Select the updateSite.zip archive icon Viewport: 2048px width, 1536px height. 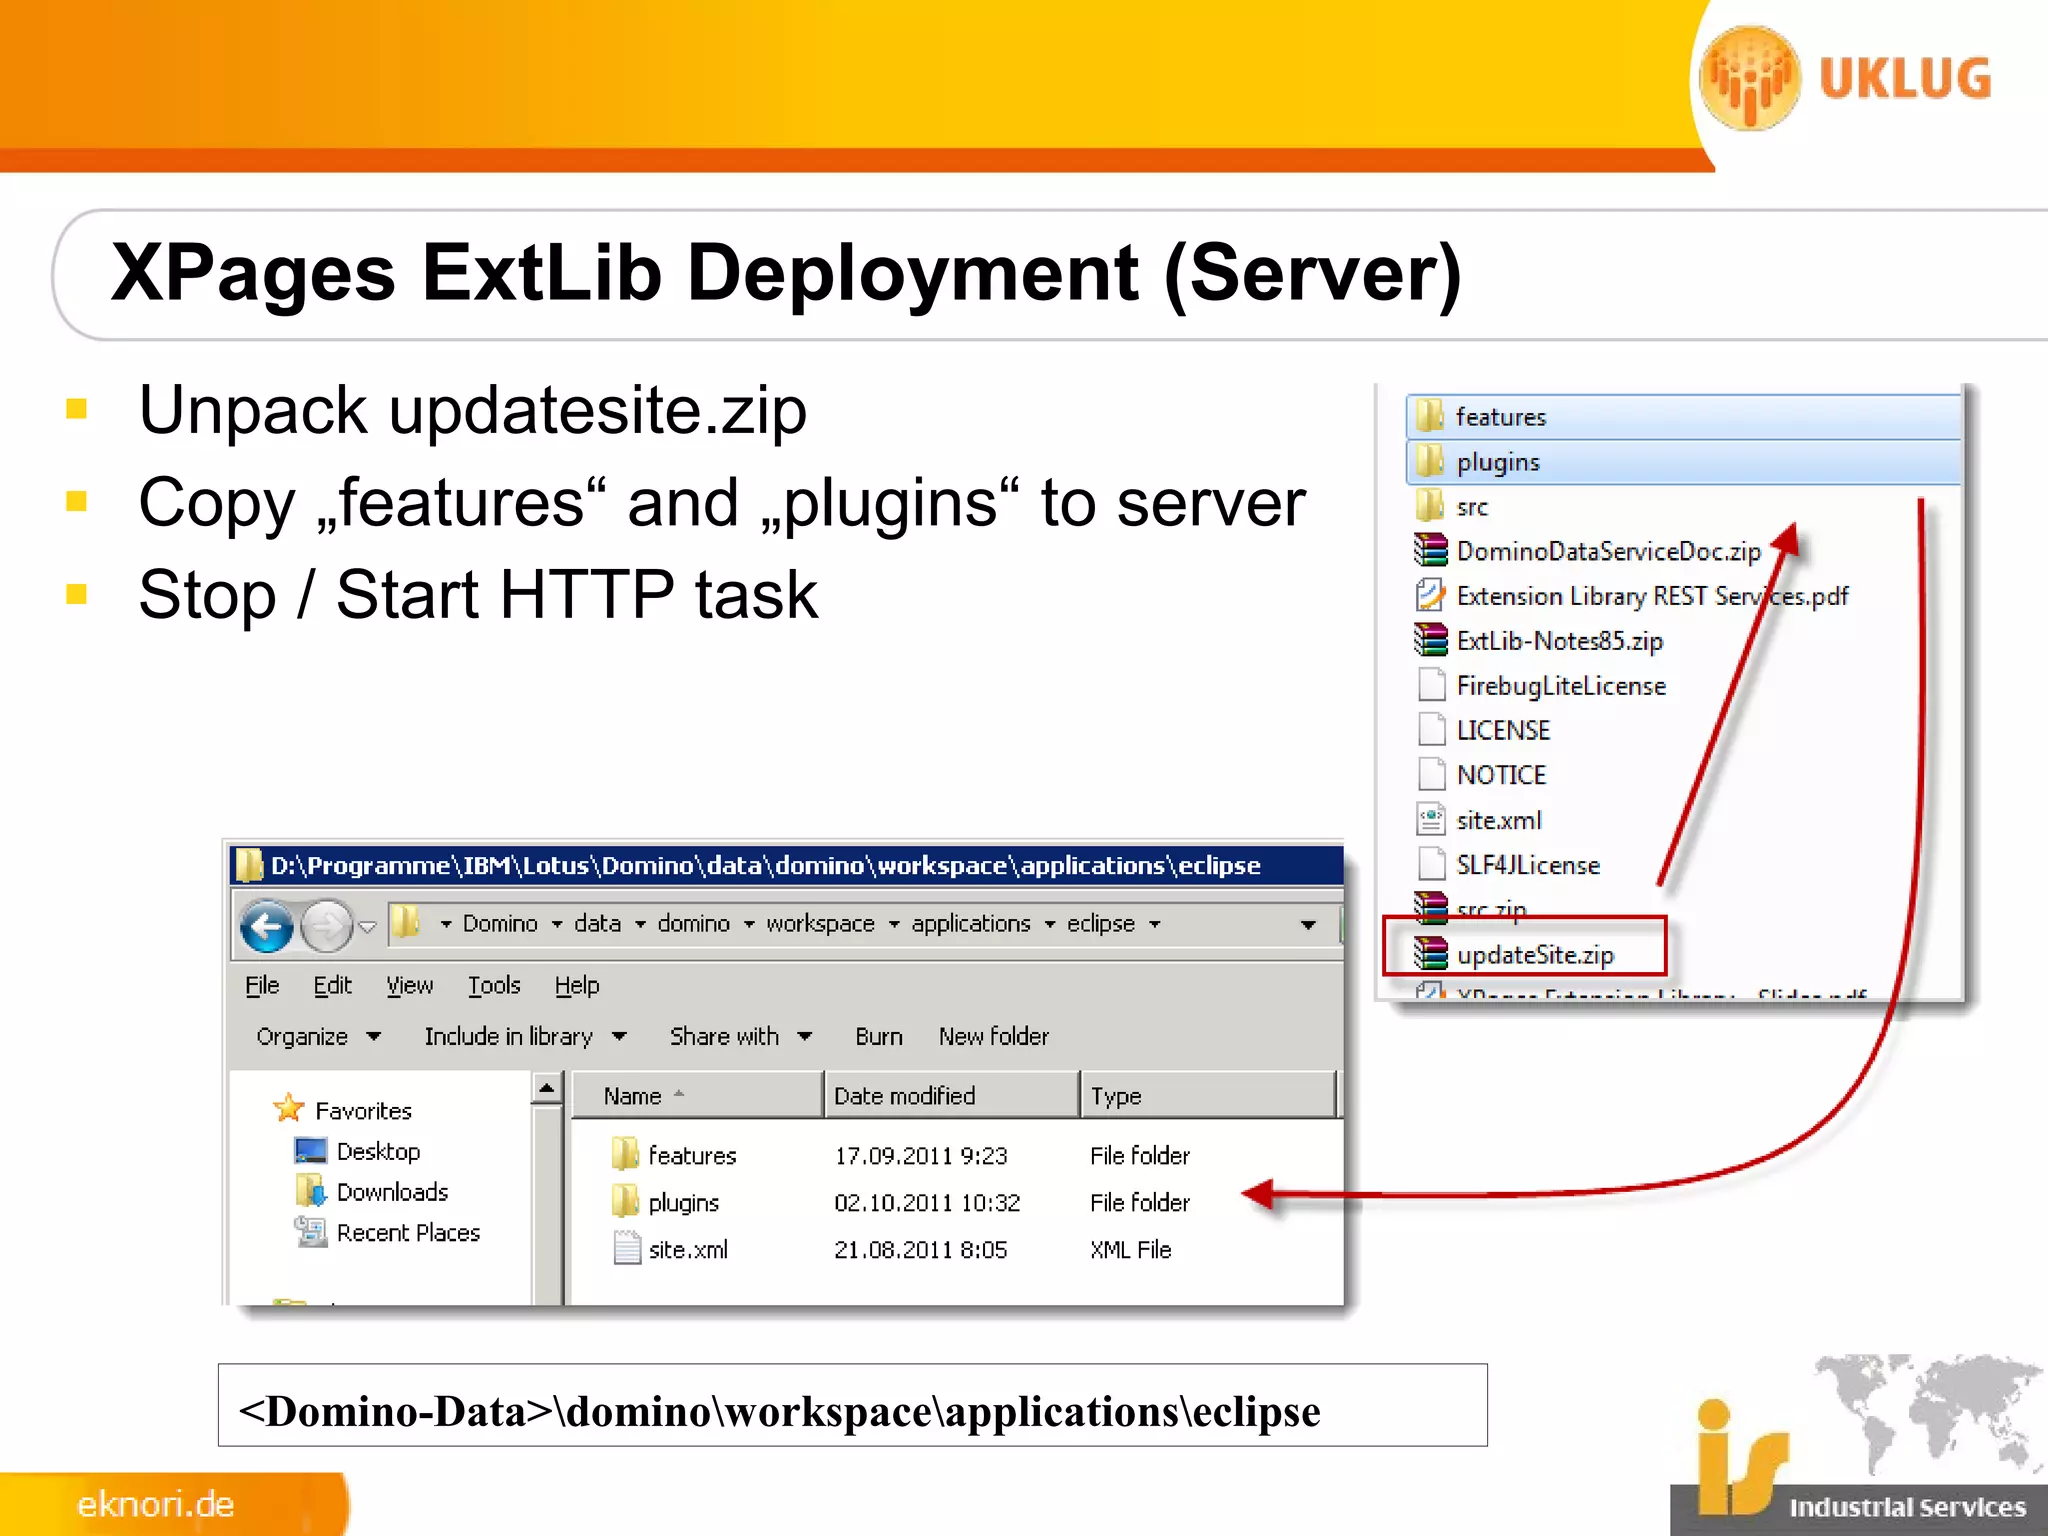1431,953
